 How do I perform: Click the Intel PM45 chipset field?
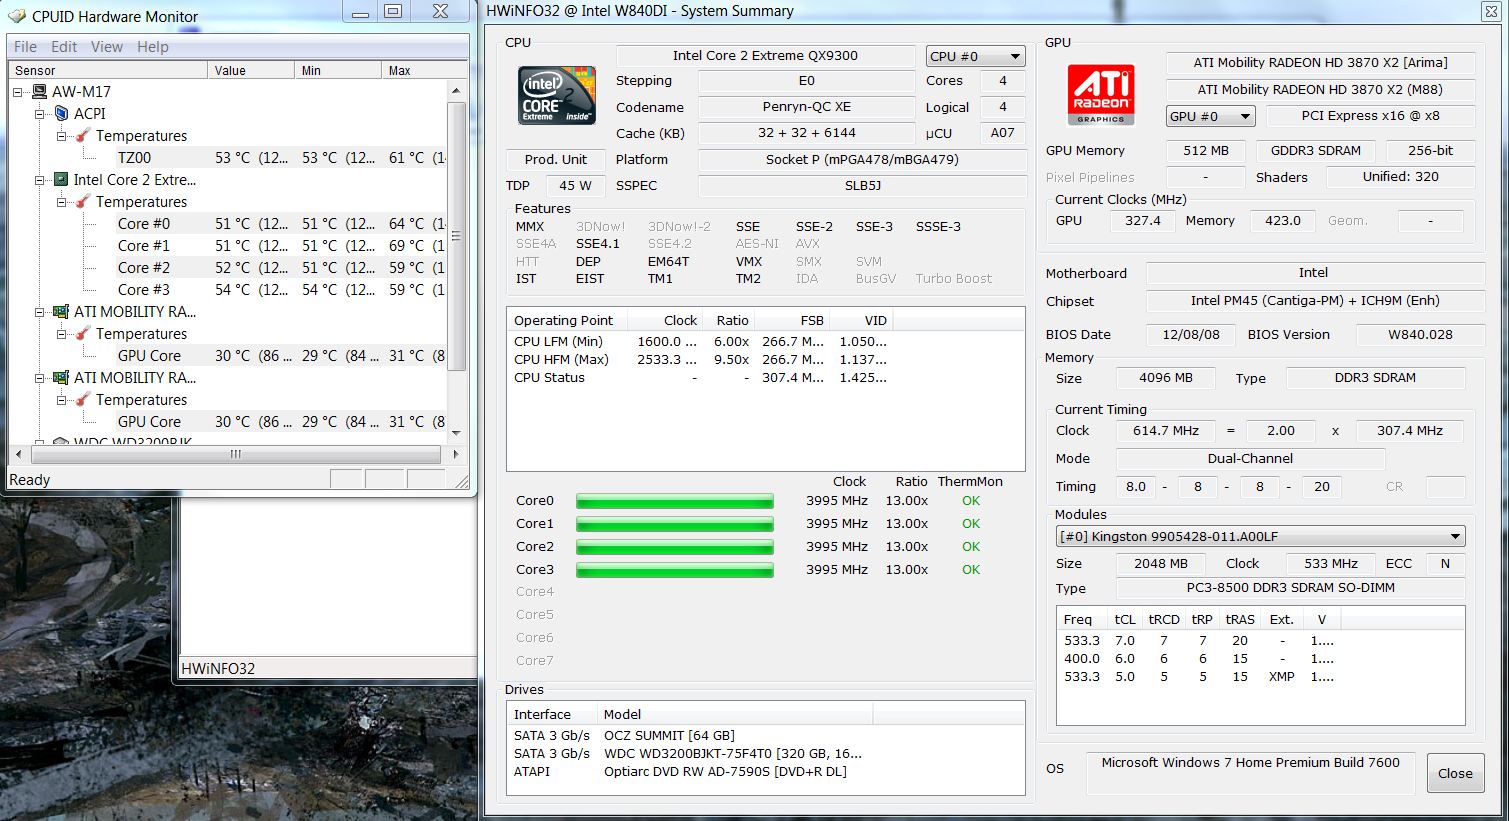[x=1314, y=301]
